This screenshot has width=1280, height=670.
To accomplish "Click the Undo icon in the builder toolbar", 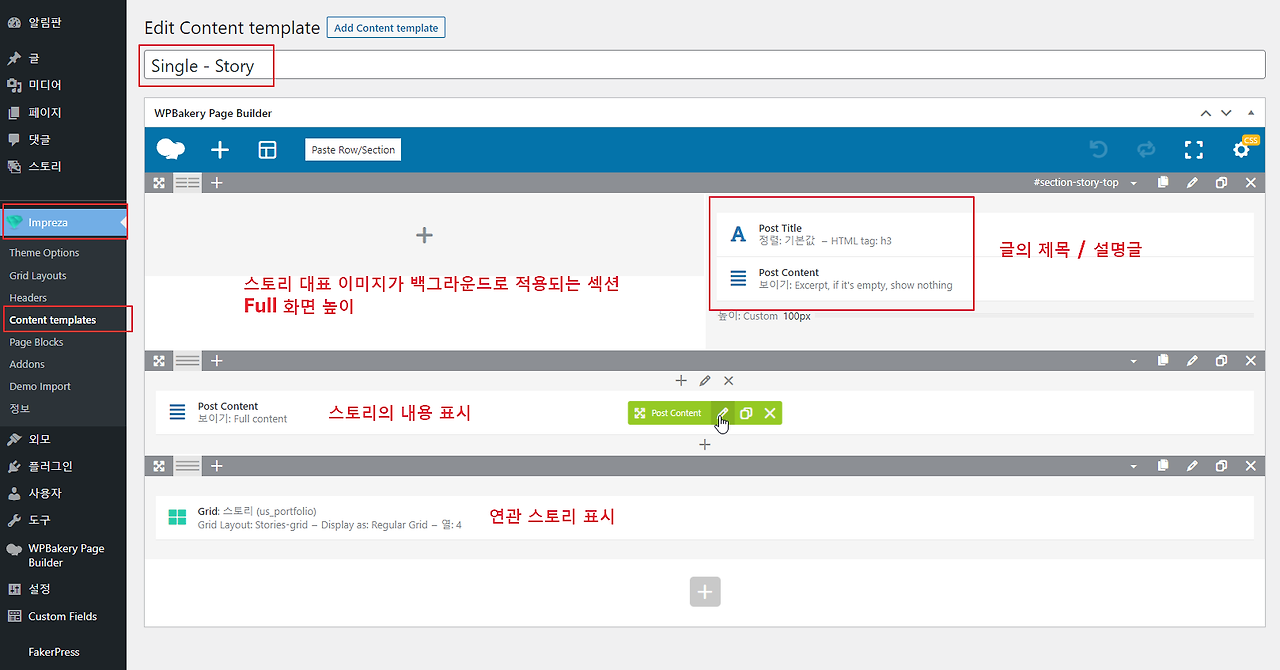I will point(1098,150).
